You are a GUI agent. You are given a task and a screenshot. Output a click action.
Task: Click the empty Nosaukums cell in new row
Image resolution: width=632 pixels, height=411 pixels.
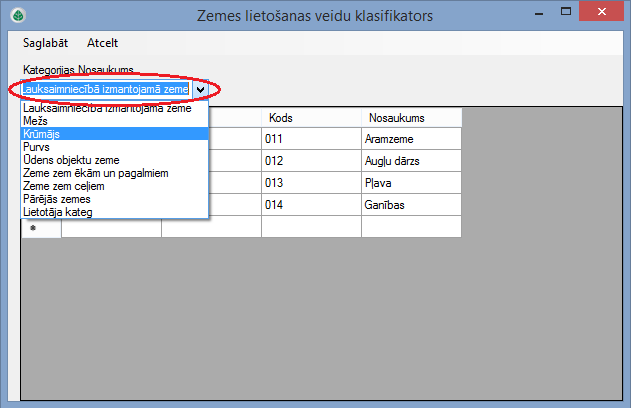point(411,226)
